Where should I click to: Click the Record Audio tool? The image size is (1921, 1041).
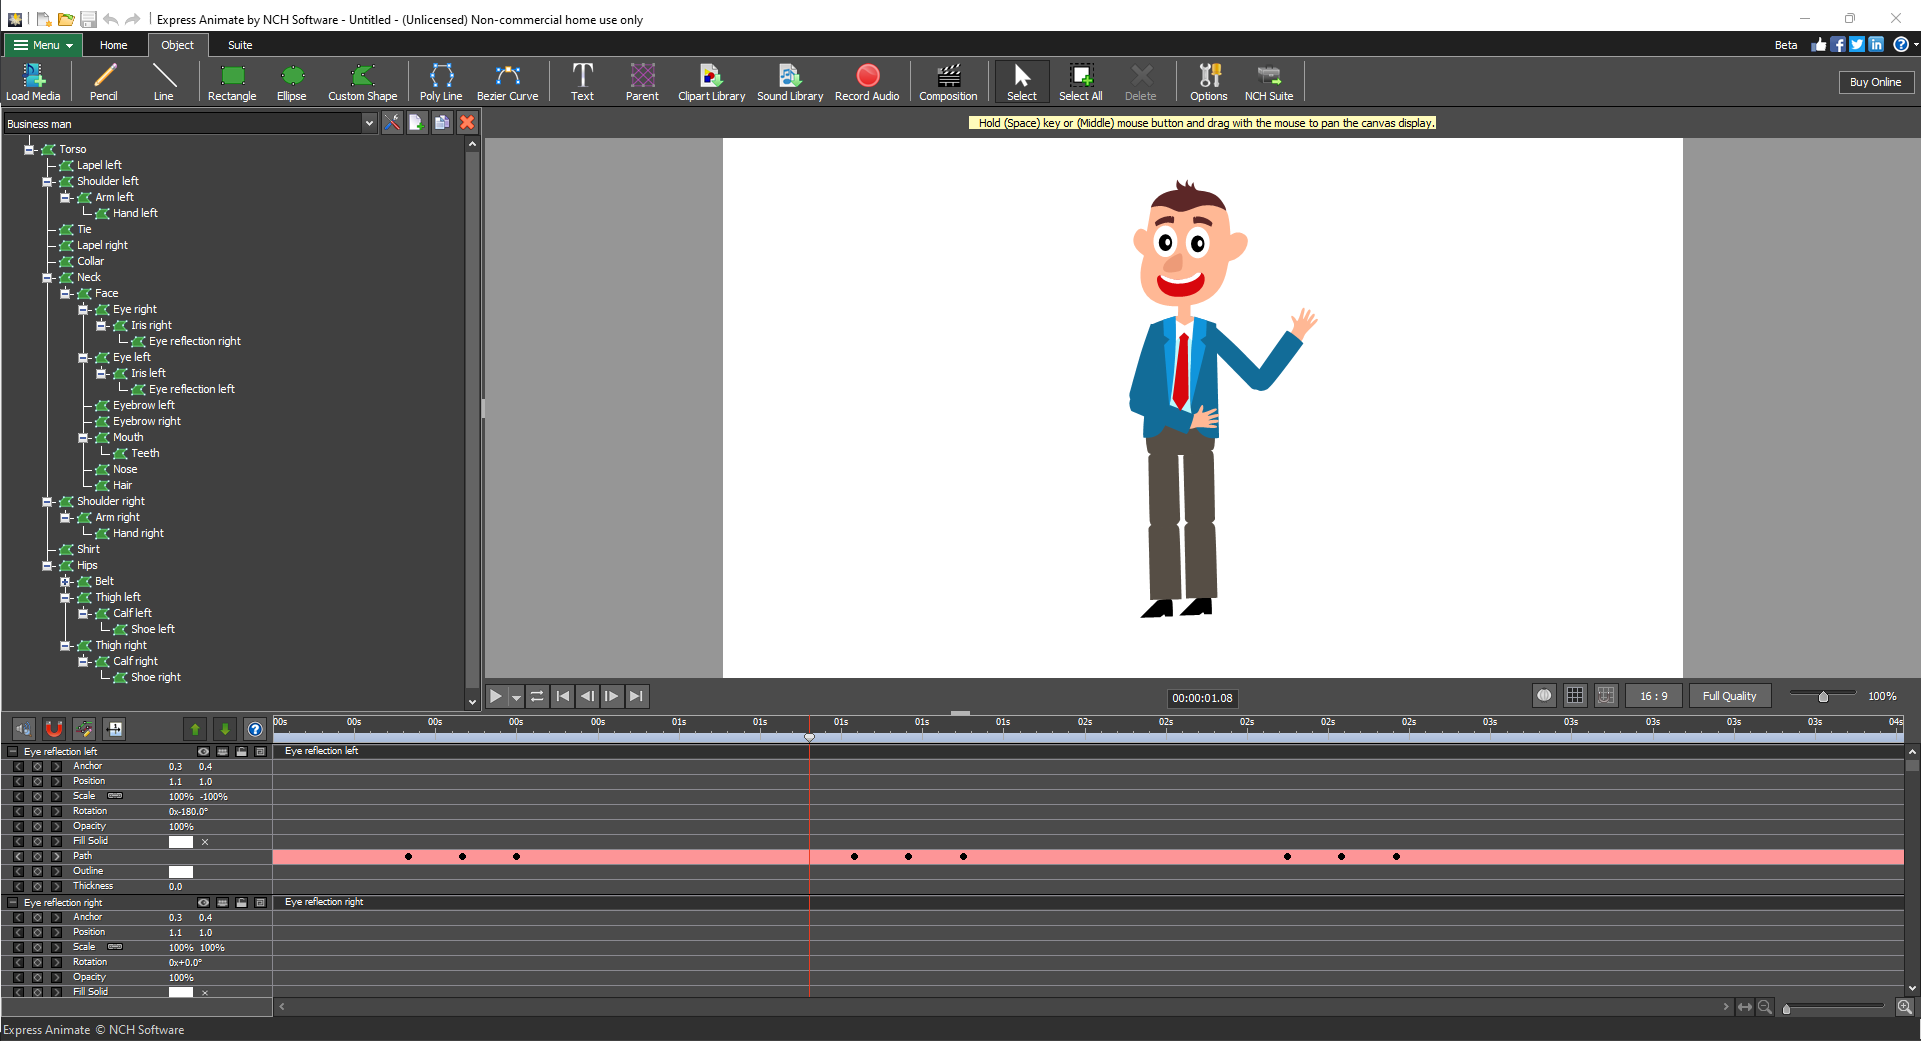(x=867, y=81)
